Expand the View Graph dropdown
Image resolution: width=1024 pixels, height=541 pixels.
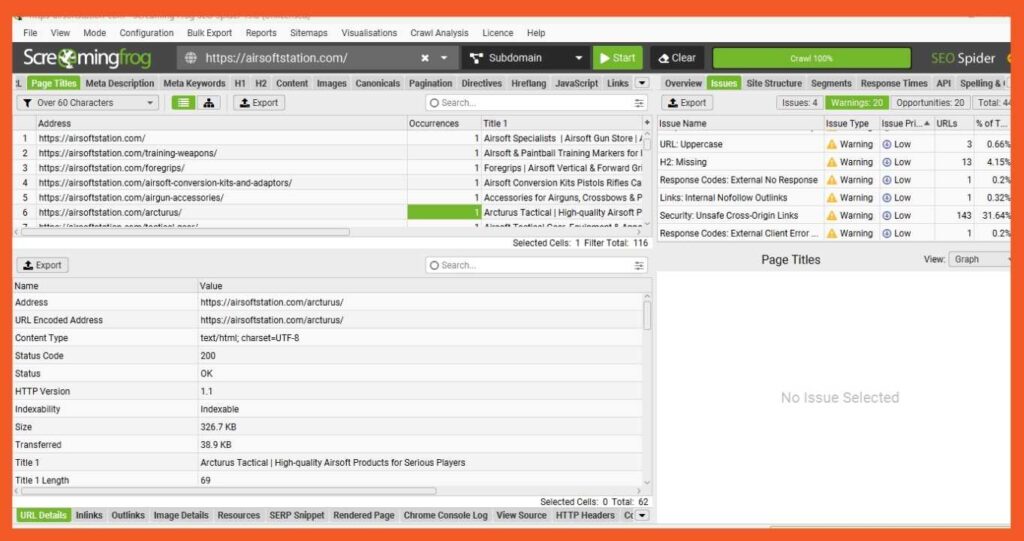(x=980, y=259)
